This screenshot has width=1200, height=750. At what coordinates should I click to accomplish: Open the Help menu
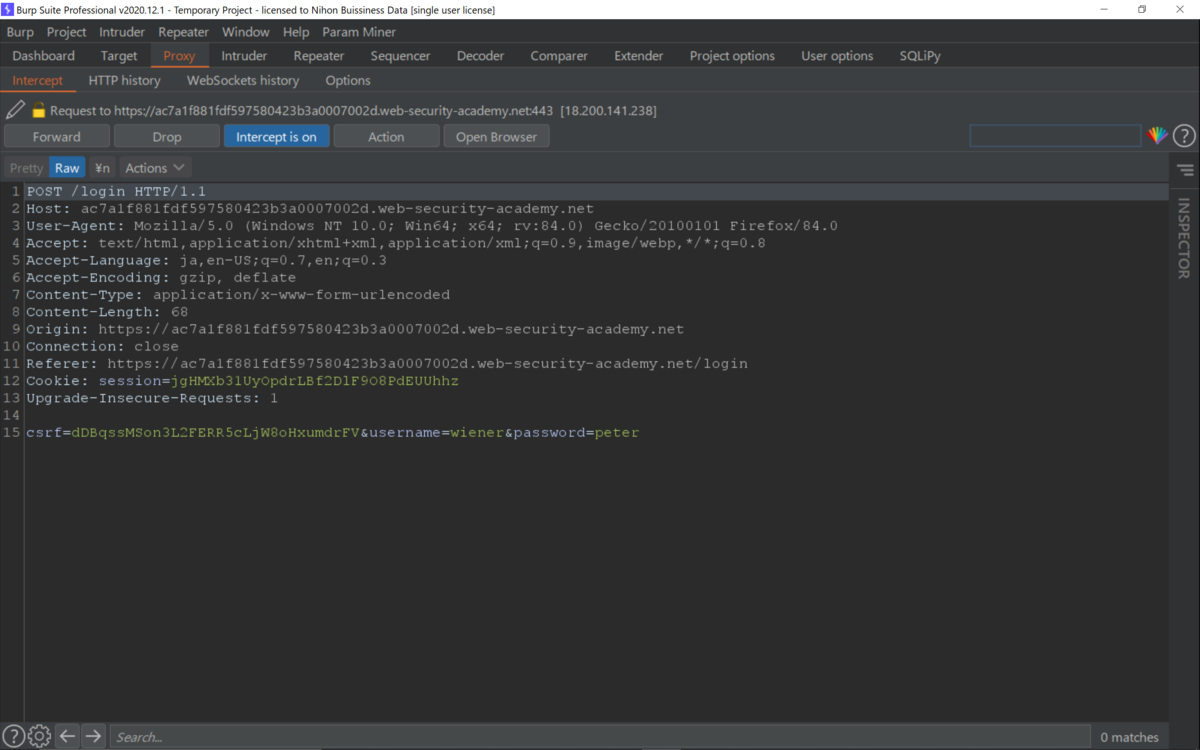296,32
